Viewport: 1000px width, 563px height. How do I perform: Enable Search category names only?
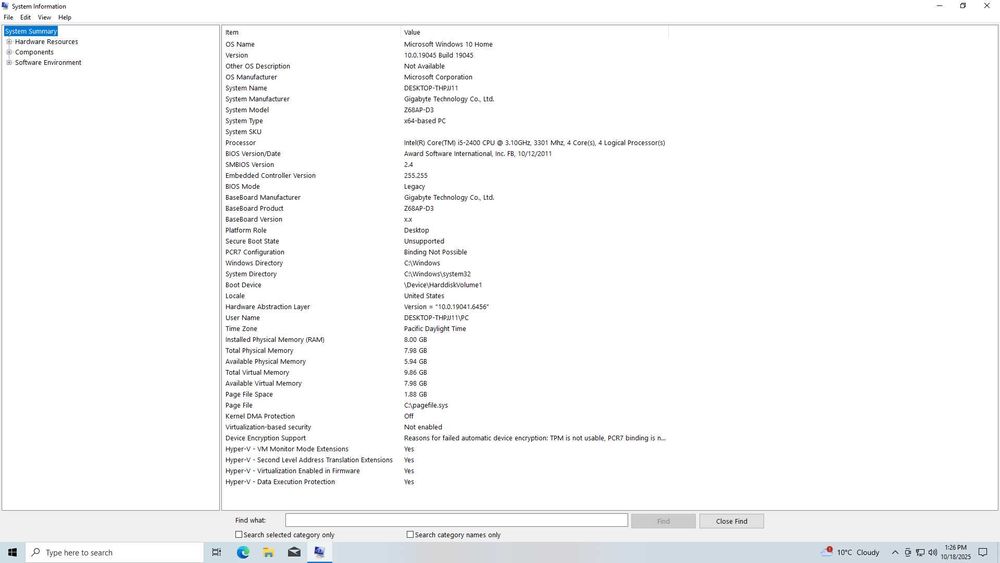point(410,534)
